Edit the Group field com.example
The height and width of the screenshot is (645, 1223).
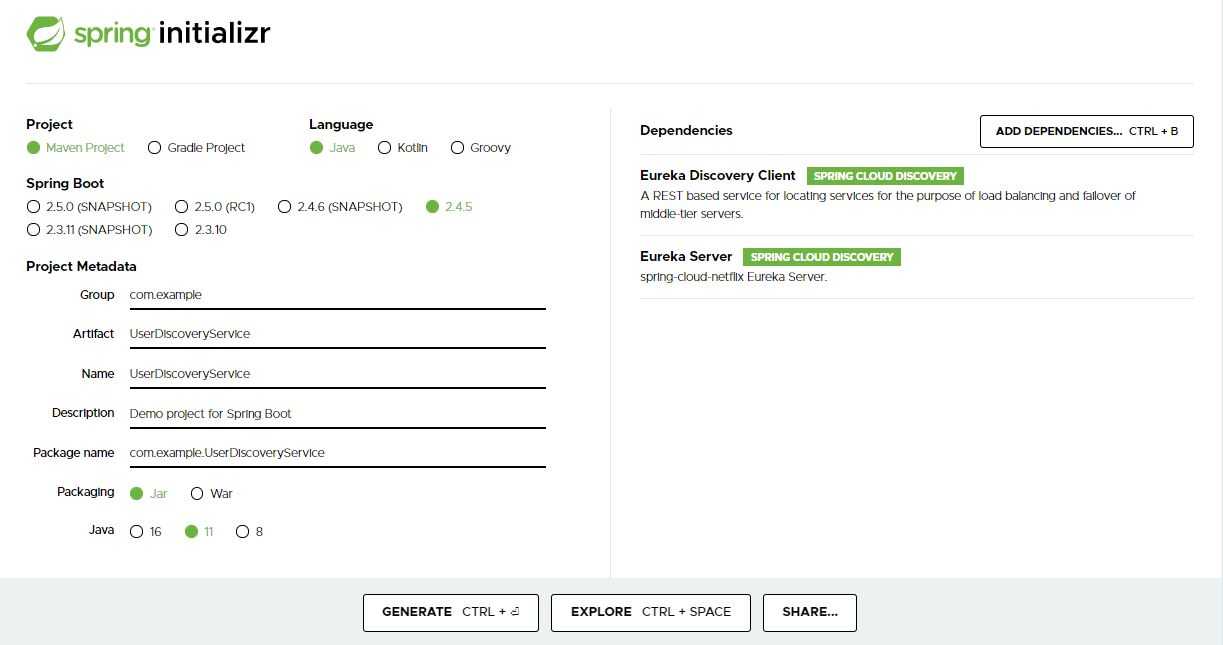tap(337, 295)
